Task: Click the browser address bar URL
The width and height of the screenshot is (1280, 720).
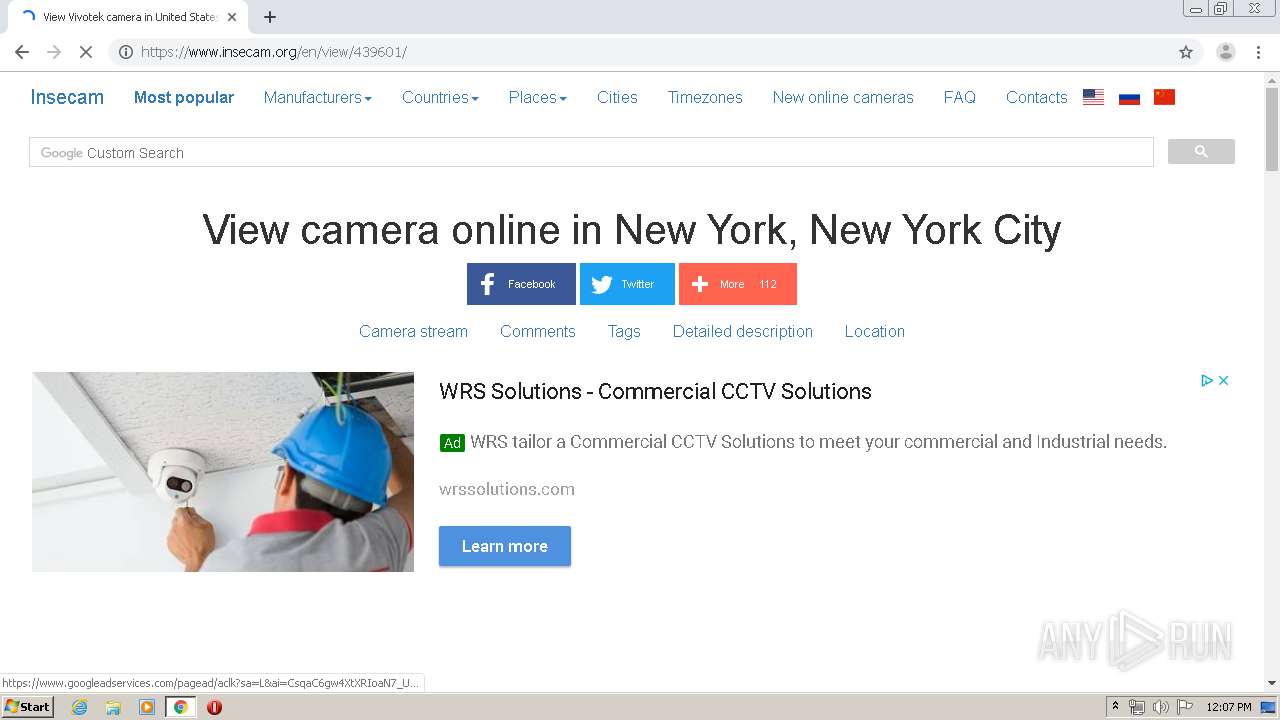Action: [274, 52]
